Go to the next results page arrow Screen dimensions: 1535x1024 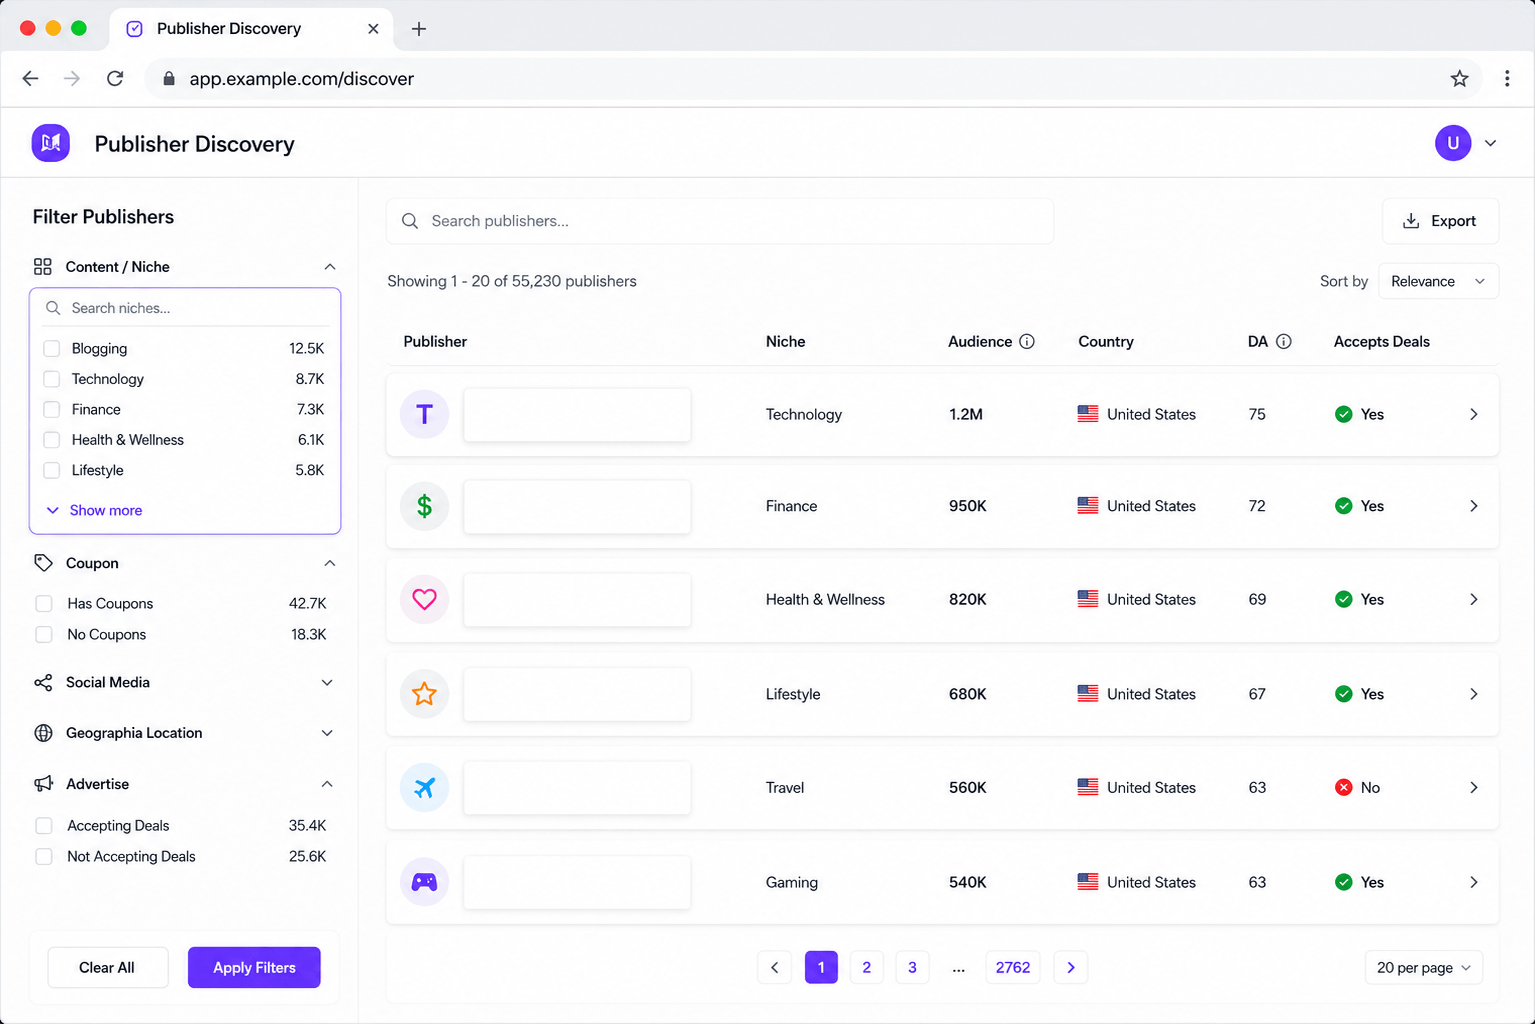(1071, 967)
